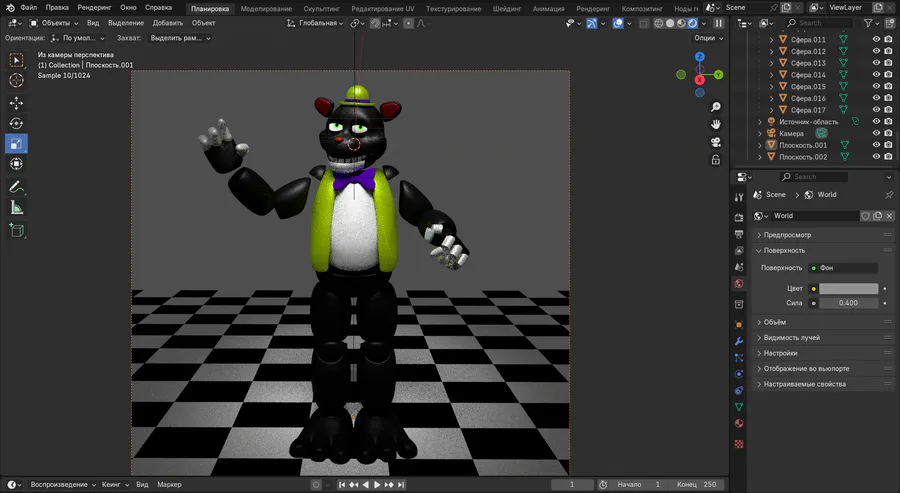Viewport: 900px width, 493px height.
Task: Open the Physics properties tab
Action: point(739,374)
